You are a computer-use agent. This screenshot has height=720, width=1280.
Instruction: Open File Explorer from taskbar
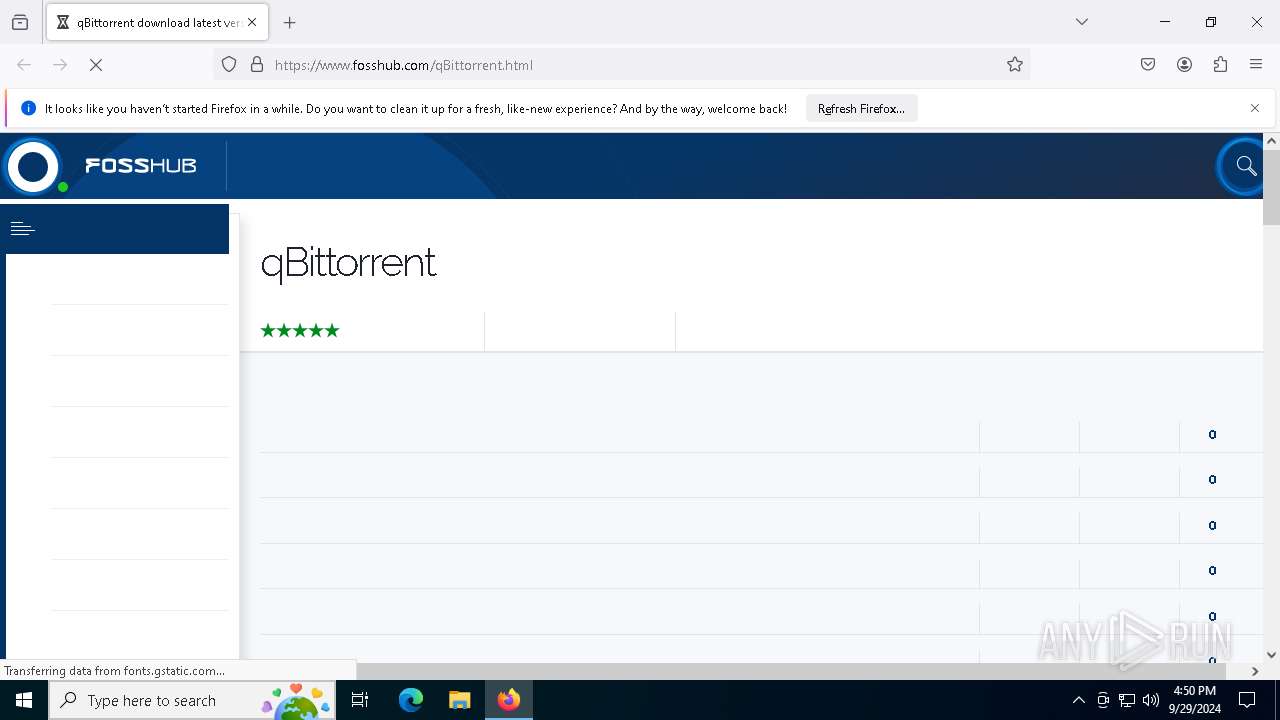click(459, 700)
